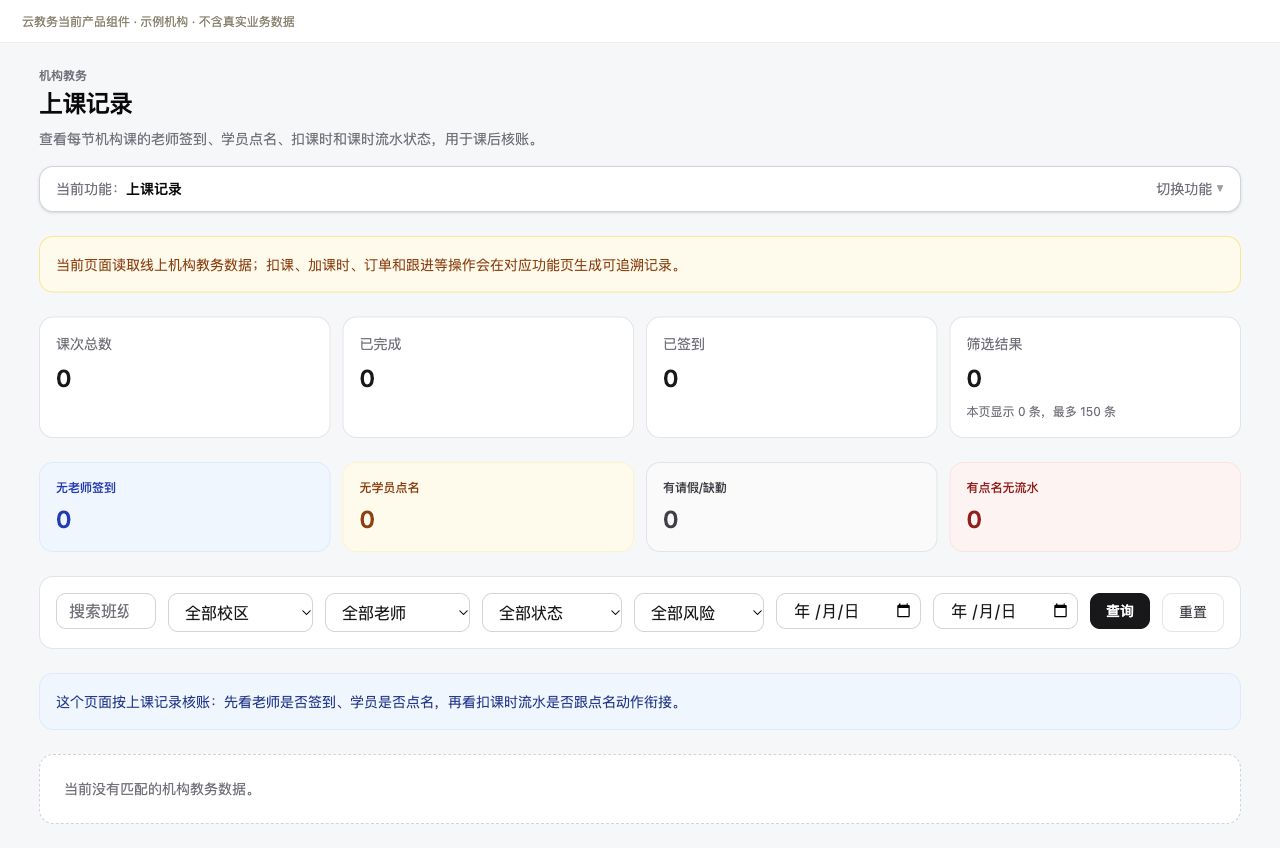Select the 有请假/缺勤 stat card
Image resolution: width=1280 pixels, height=848 pixels.
click(792, 507)
